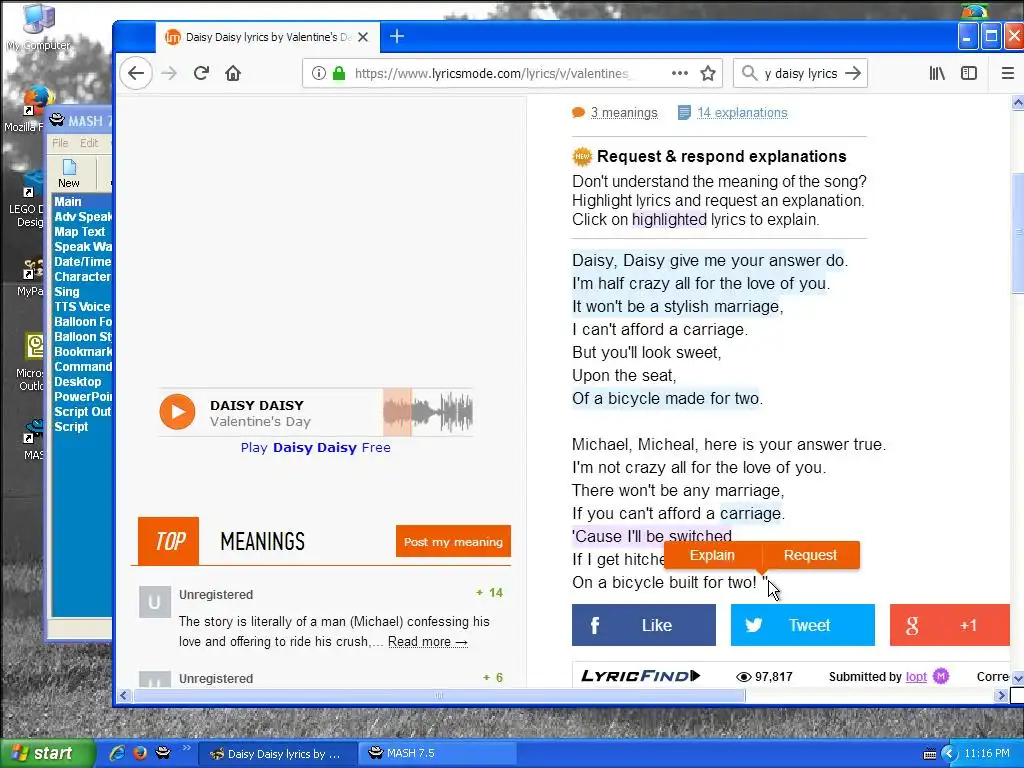1024x768 pixels.
Task: Click the search magnifier icon
Action: (x=749, y=73)
